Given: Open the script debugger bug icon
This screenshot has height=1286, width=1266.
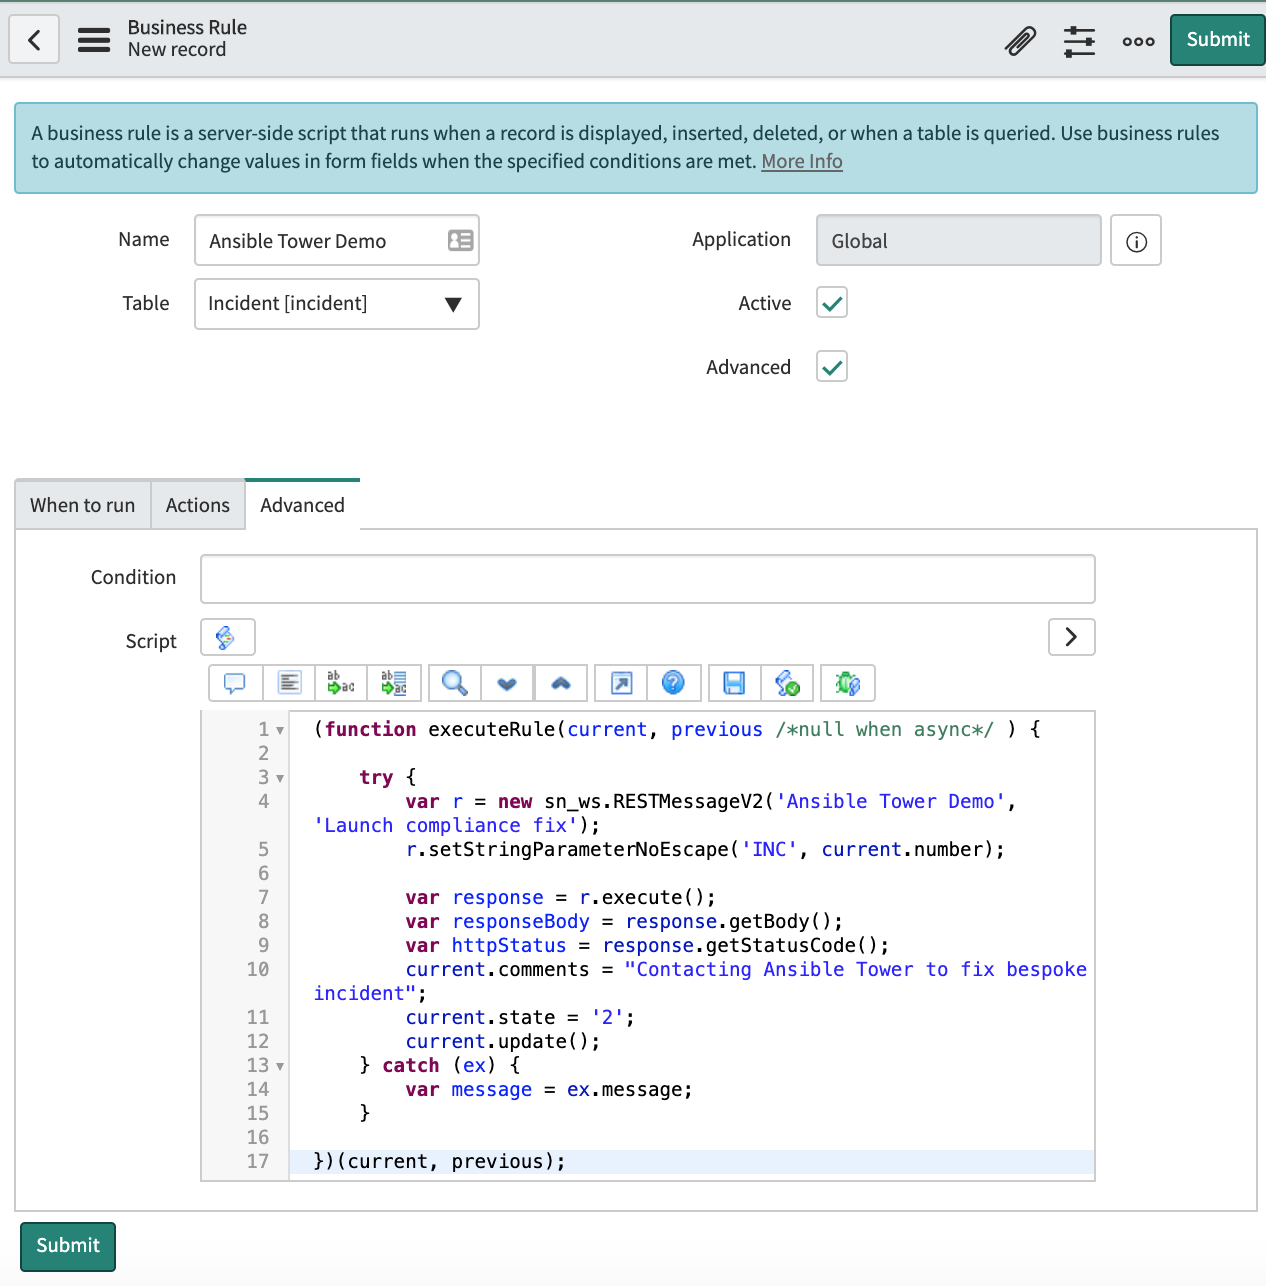Looking at the screenshot, I should pos(847,683).
